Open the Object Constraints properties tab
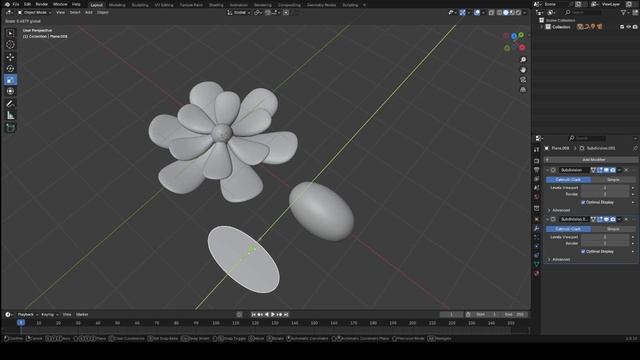Image resolution: width=640 pixels, height=360 pixels. coord(537,256)
